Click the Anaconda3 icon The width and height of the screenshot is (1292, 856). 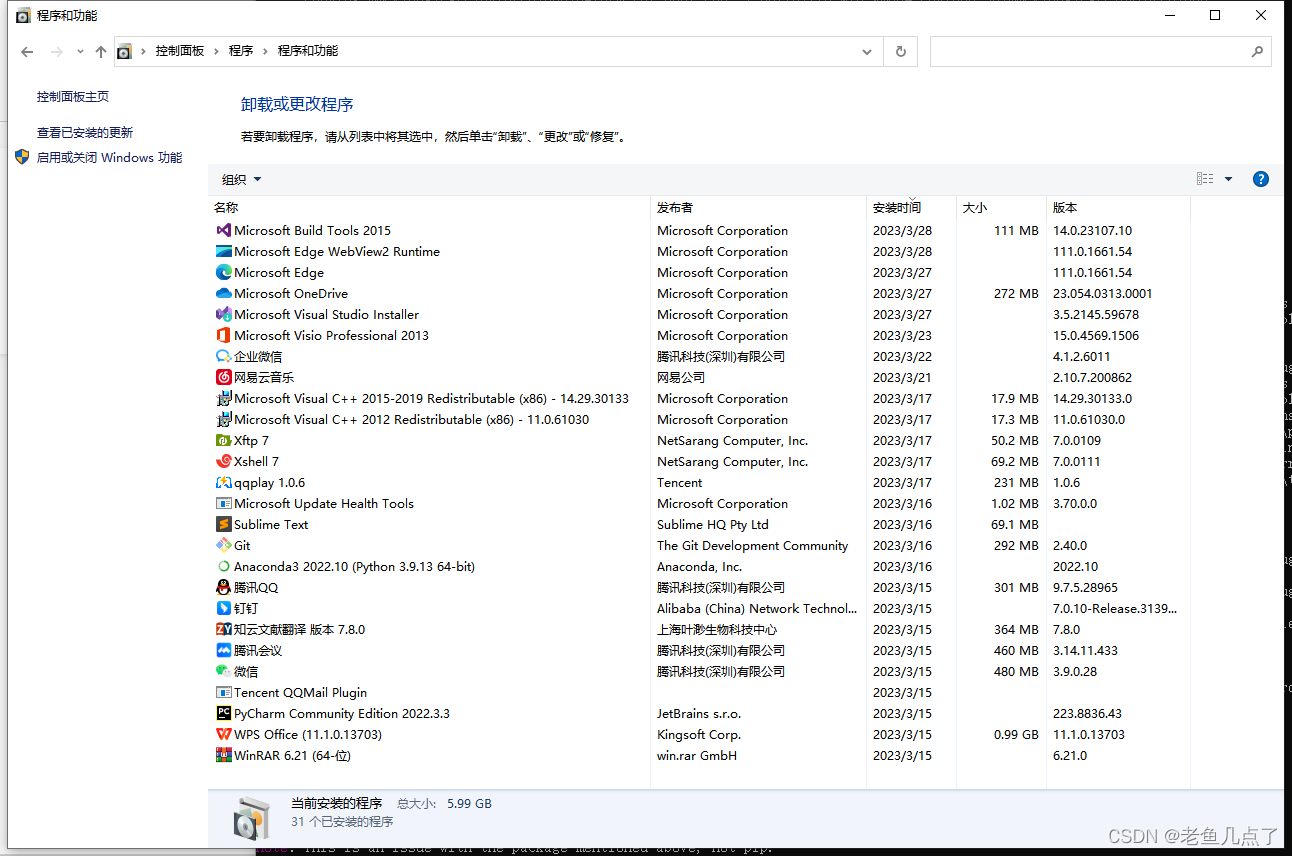224,566
